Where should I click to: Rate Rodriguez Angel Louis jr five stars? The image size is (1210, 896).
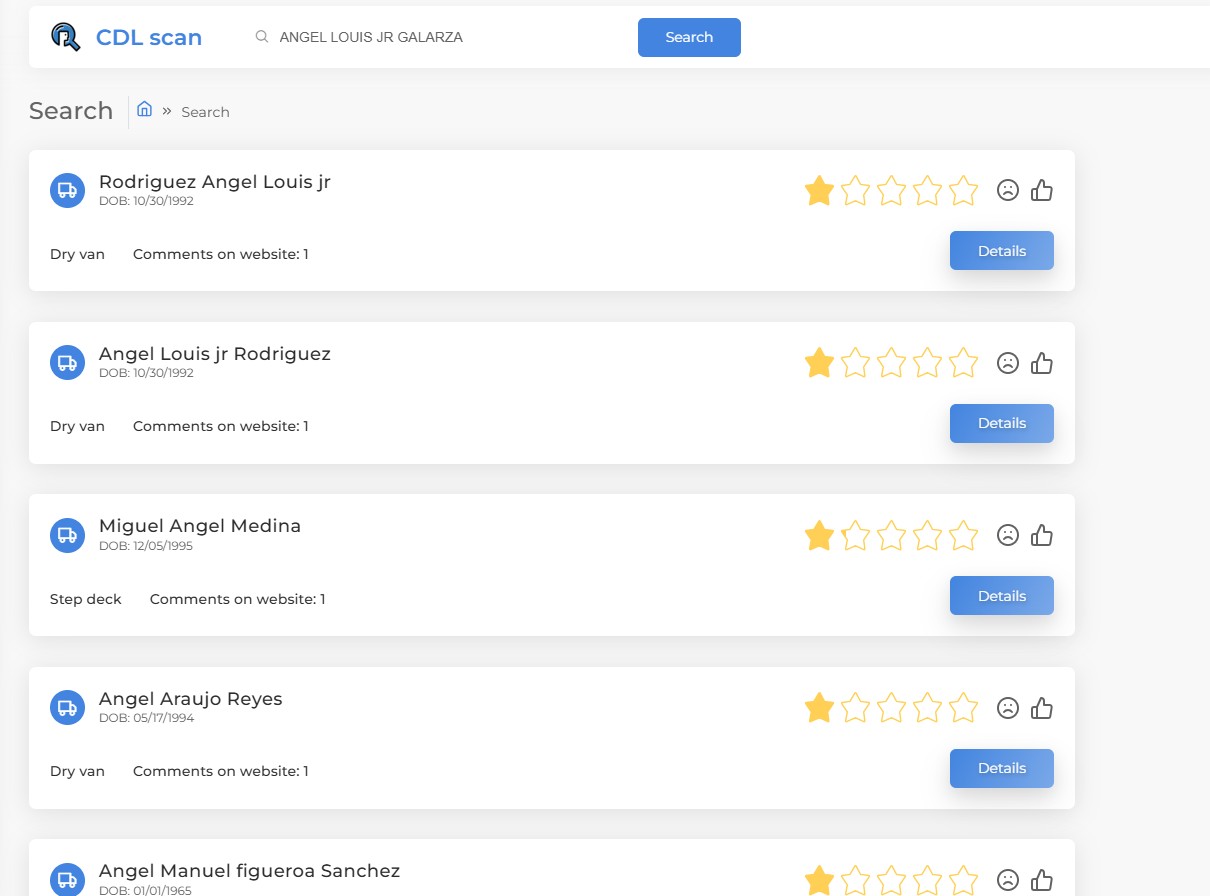click(x=963, y=190)
